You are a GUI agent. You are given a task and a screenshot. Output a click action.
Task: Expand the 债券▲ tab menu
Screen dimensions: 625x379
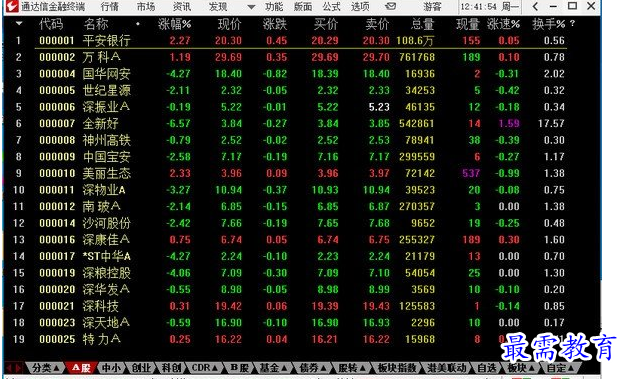[x=312, y=367]
